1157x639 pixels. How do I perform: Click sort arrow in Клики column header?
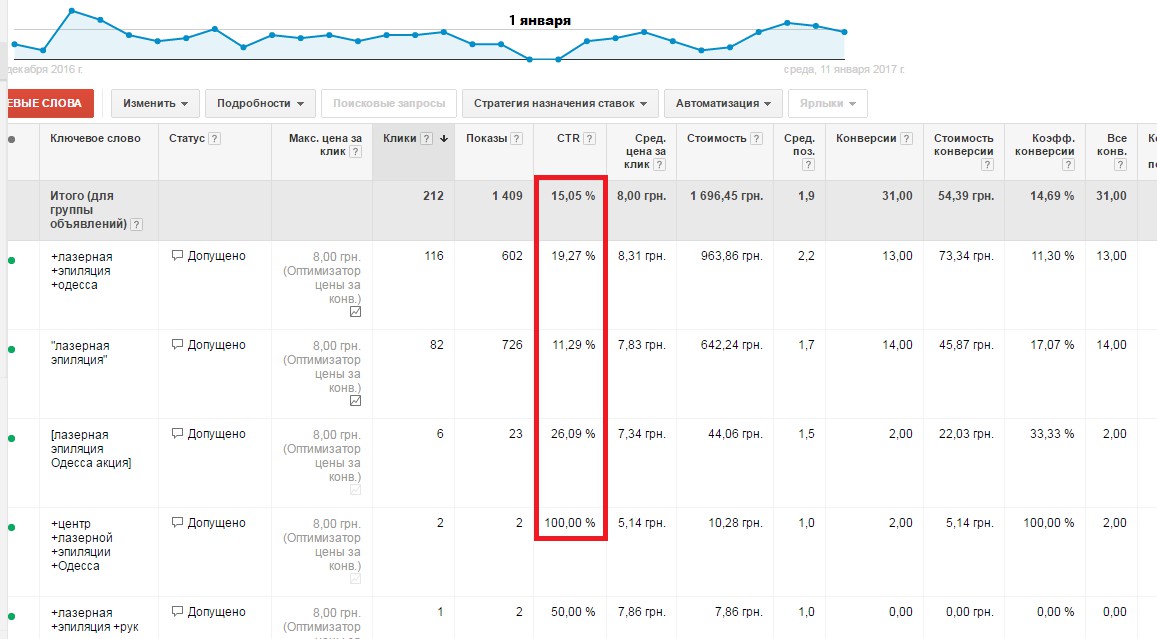[x=444, y=139]
